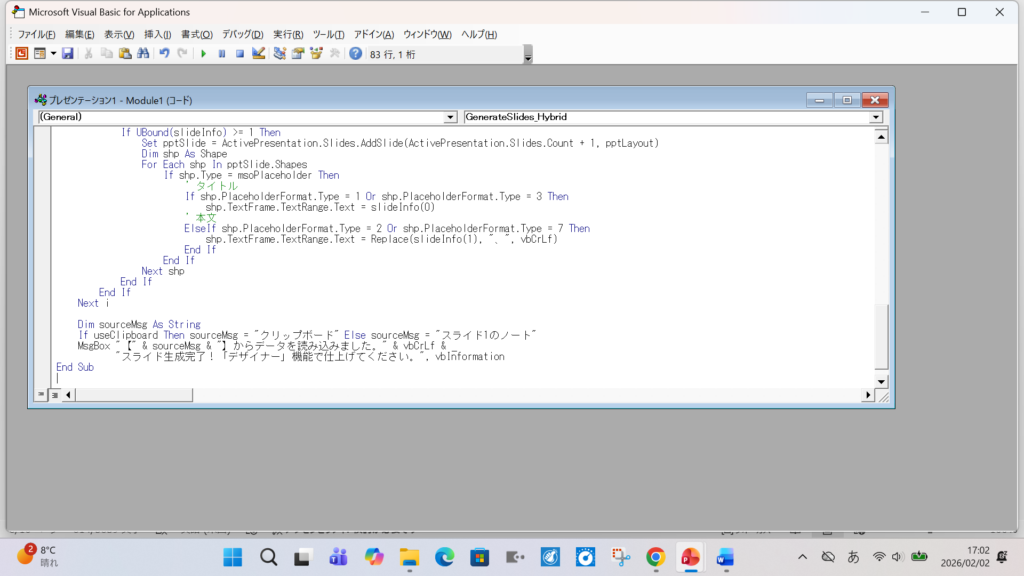Open the Project Explorer toolbar icon
The height and width of the screenshot is (576, 1024).
(278, 54)
